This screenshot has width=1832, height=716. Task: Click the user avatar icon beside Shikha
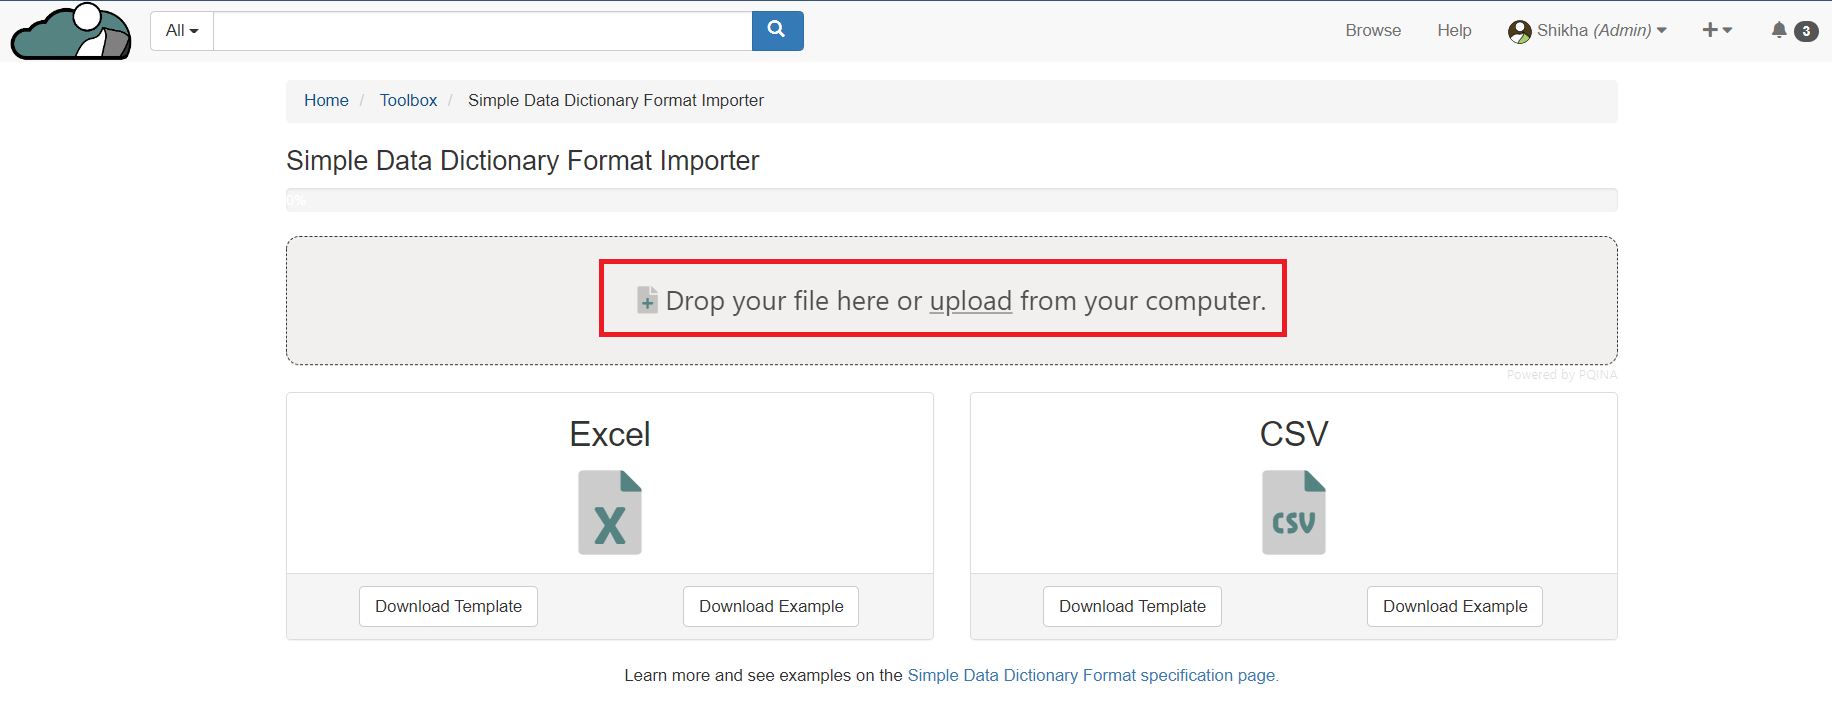(1519, 32)
